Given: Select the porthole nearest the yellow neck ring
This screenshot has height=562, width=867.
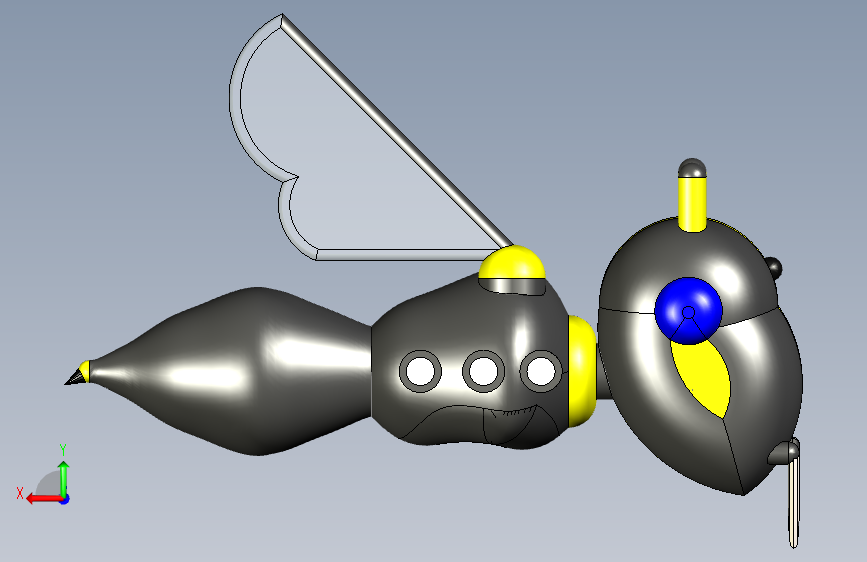Looking at the screenshot, I should (x=541, y=371).
